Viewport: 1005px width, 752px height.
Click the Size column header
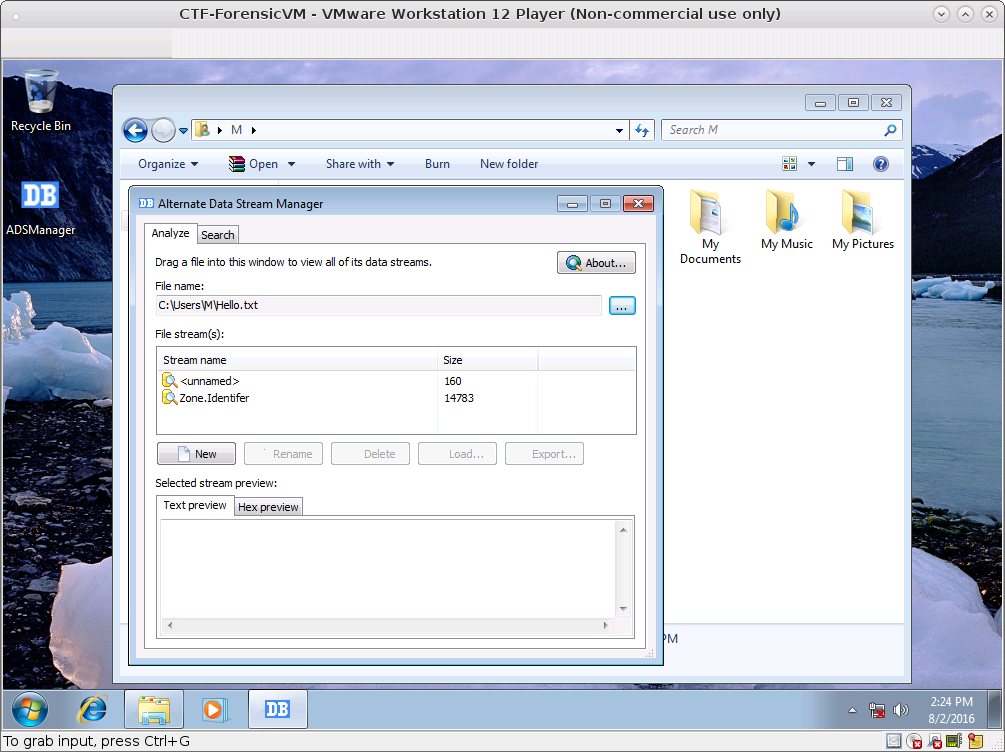click(488, 360)
